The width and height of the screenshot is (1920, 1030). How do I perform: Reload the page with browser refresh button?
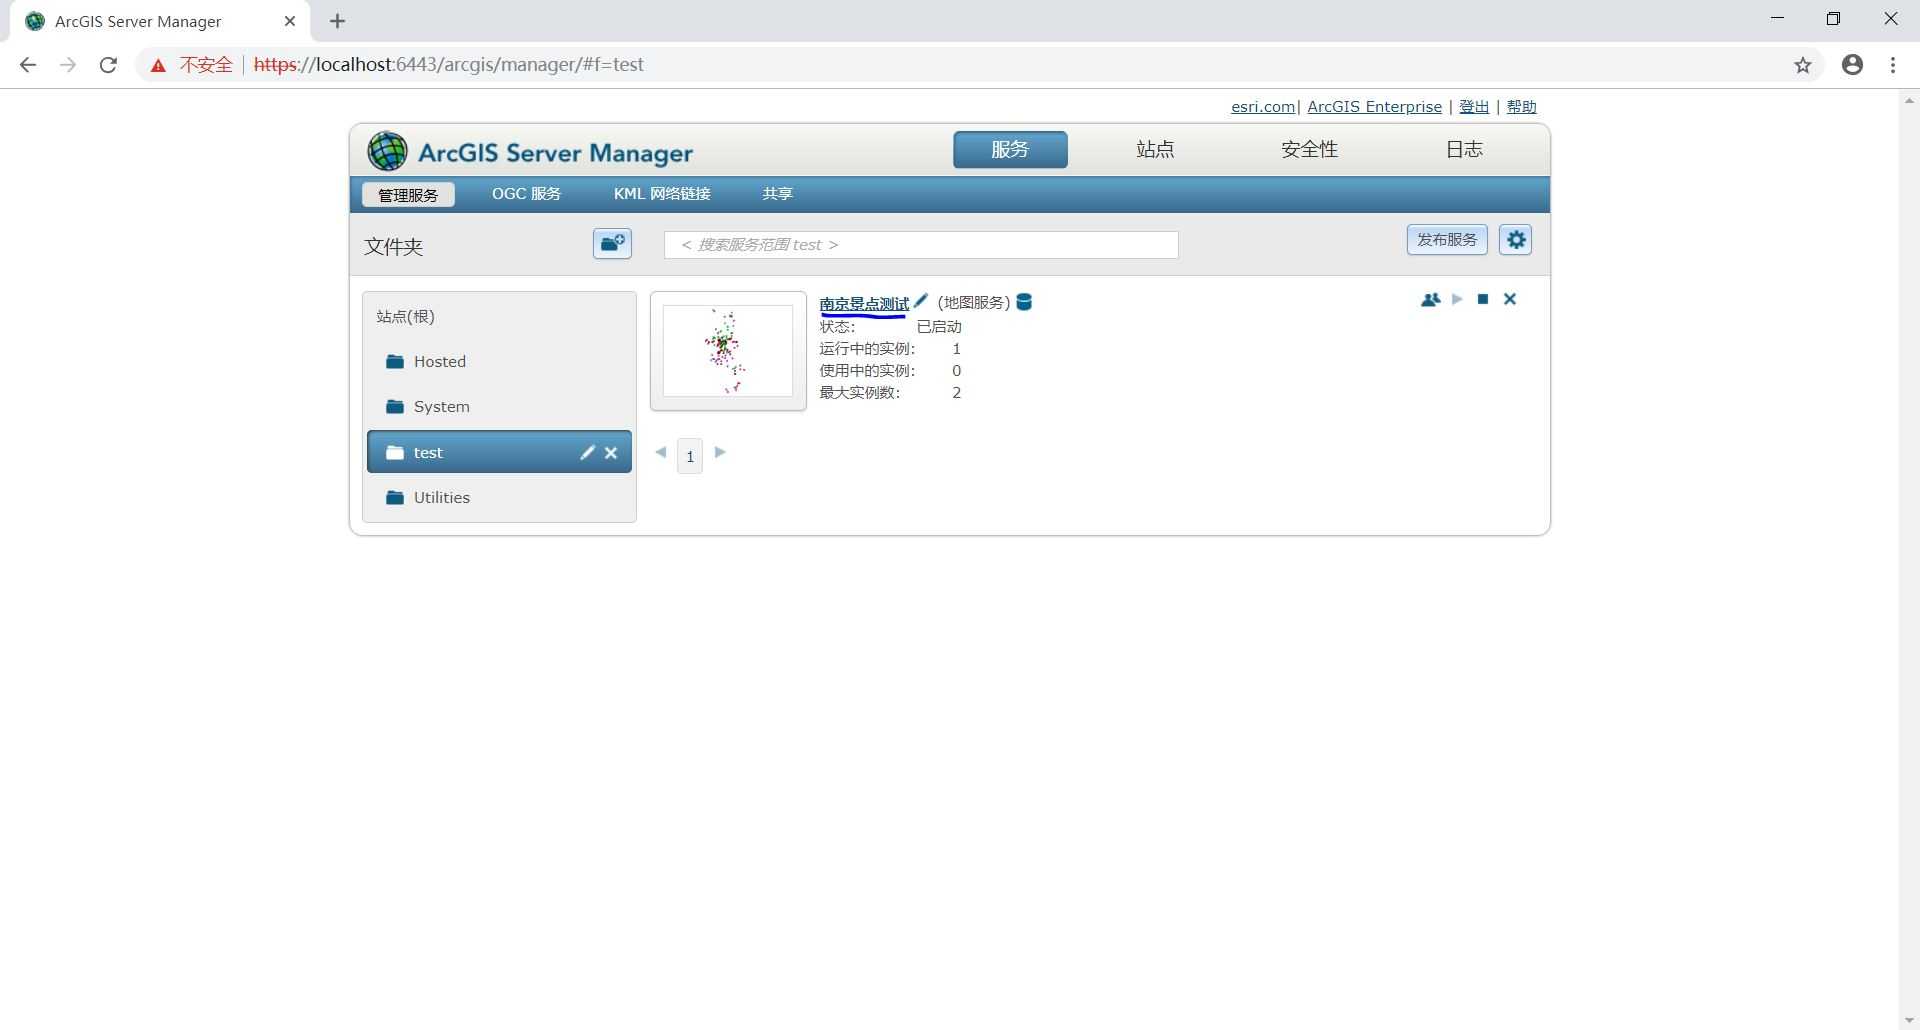108,65
